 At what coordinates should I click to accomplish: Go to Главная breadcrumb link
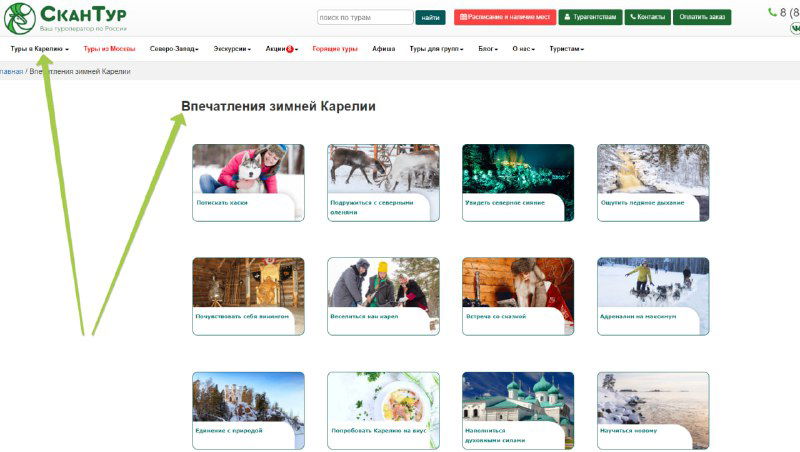[x=11, y=71]
